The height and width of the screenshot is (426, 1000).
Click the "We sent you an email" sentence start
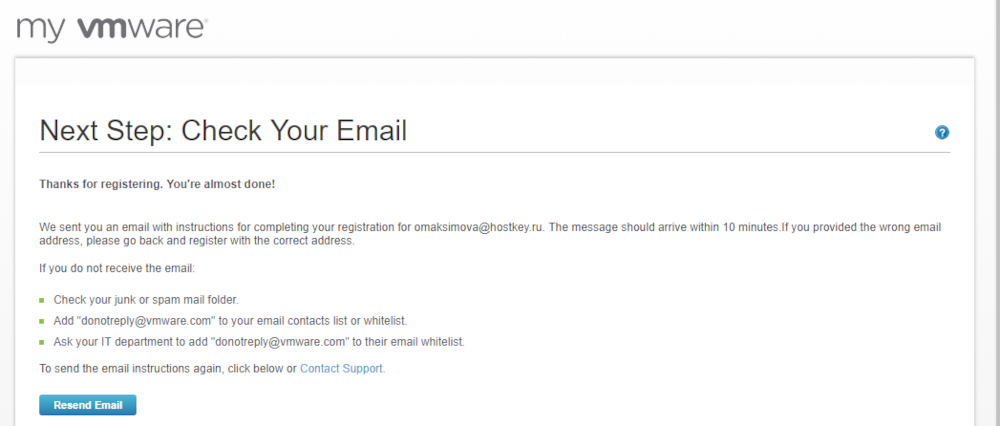click(94, 228)
